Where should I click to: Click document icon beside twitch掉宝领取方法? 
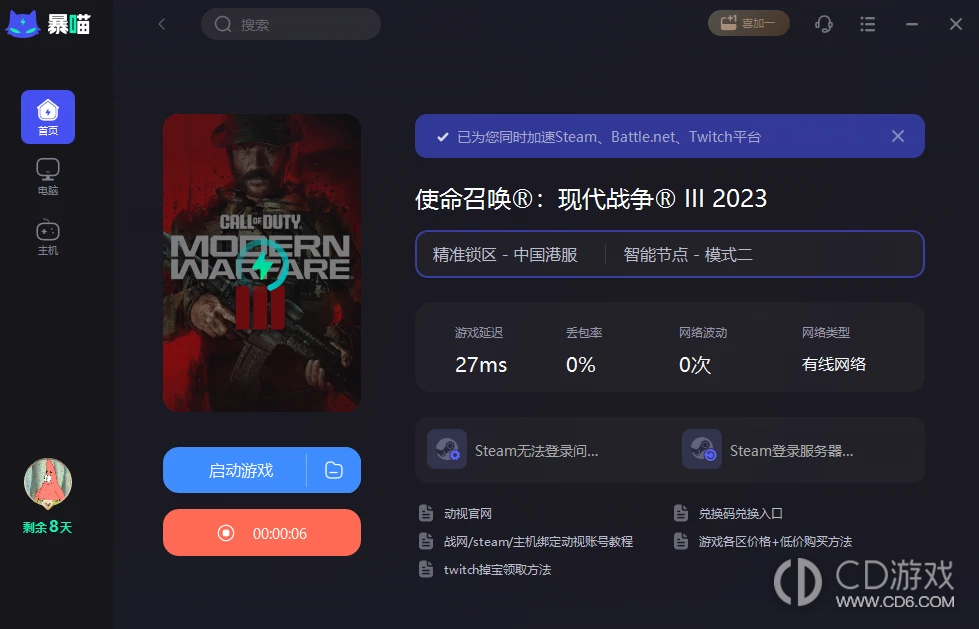tap(426, 569)
